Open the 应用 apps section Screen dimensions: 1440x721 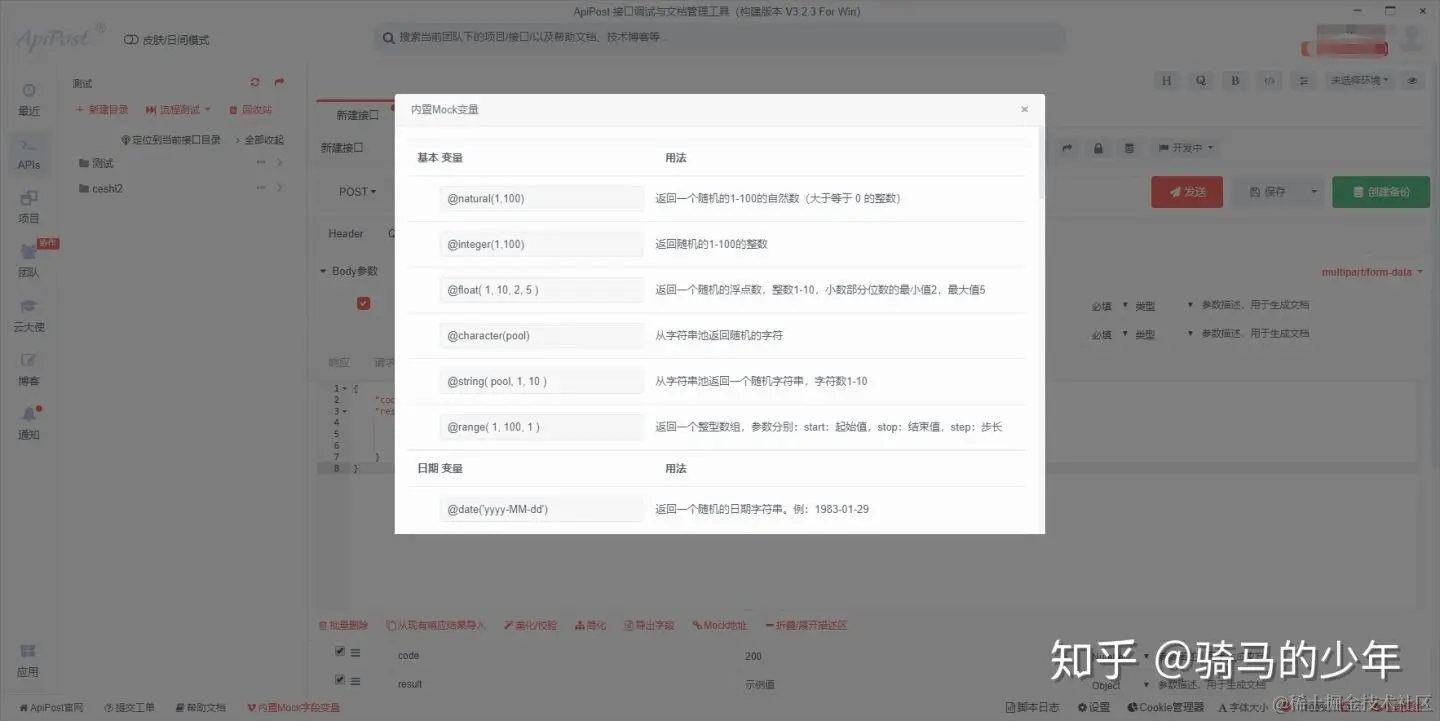point(28,660)
